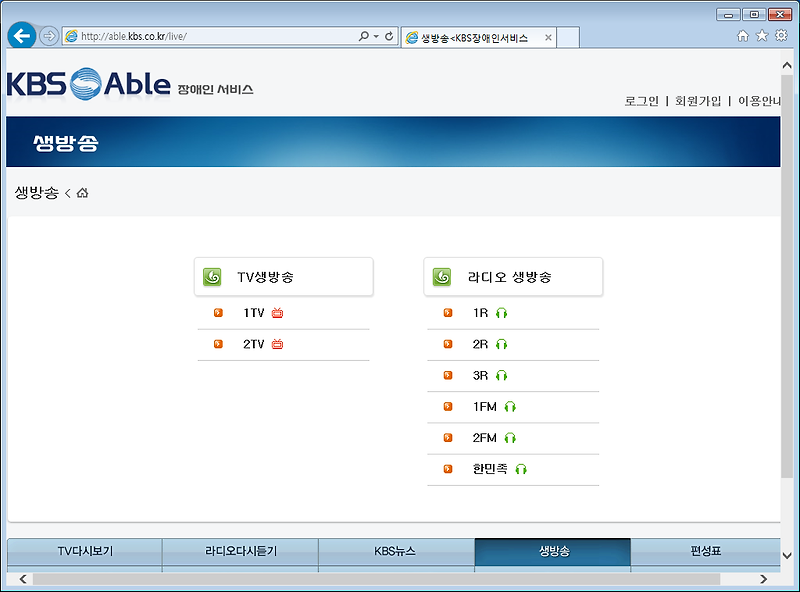The width and height of the screenshot is (800, 592).
Task: Click the horizontal scrollbar right arrow
Action: coord(763,579)
